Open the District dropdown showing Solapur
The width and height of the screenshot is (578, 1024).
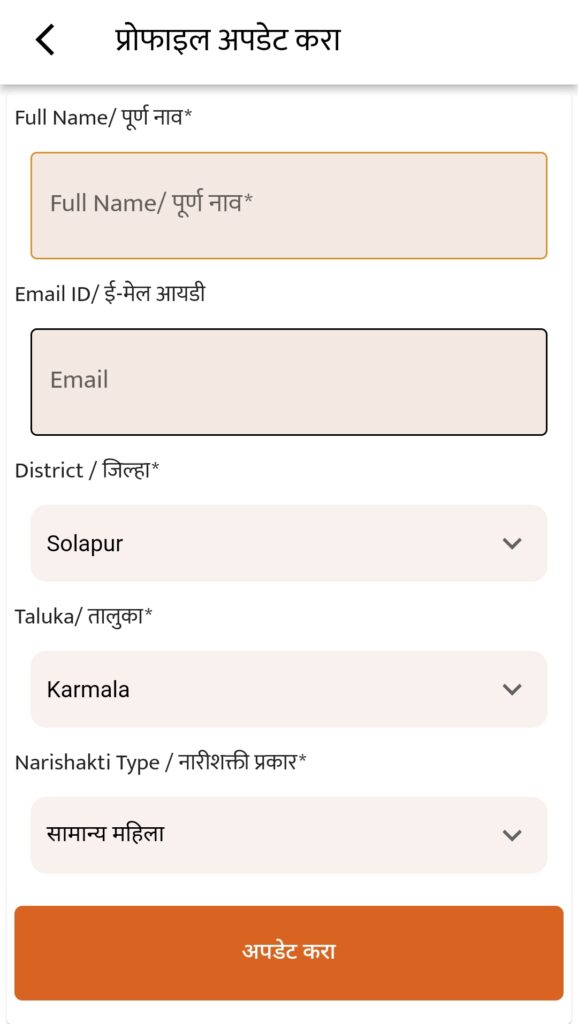pos(289,543)
